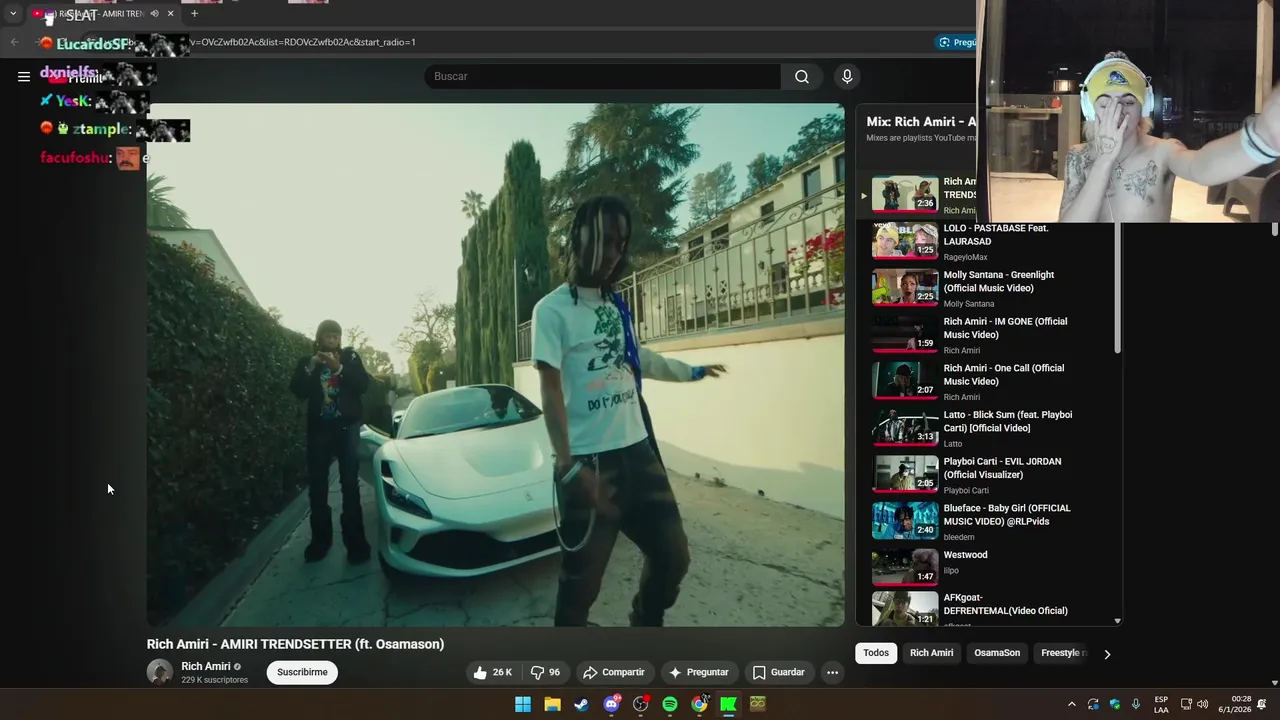The height and width of the screenshot is (720, 1280).
Task: Click the browser address bar URL
Action: [x=303, y=42]
